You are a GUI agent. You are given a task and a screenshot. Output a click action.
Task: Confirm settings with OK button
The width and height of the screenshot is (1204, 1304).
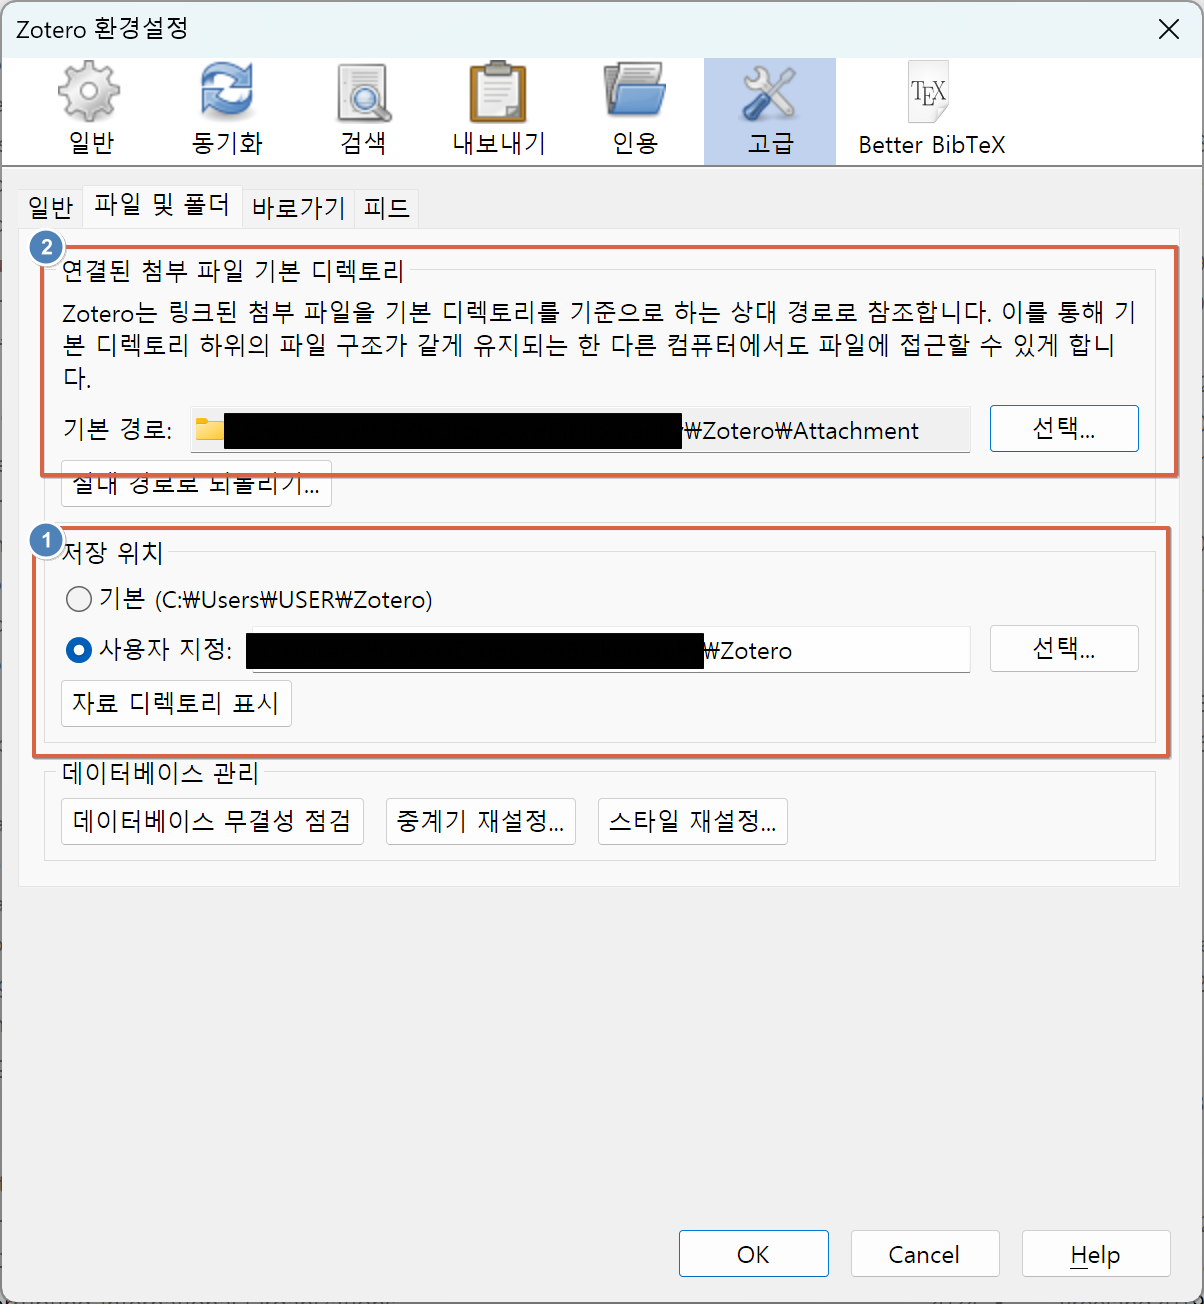[754, 1254]
